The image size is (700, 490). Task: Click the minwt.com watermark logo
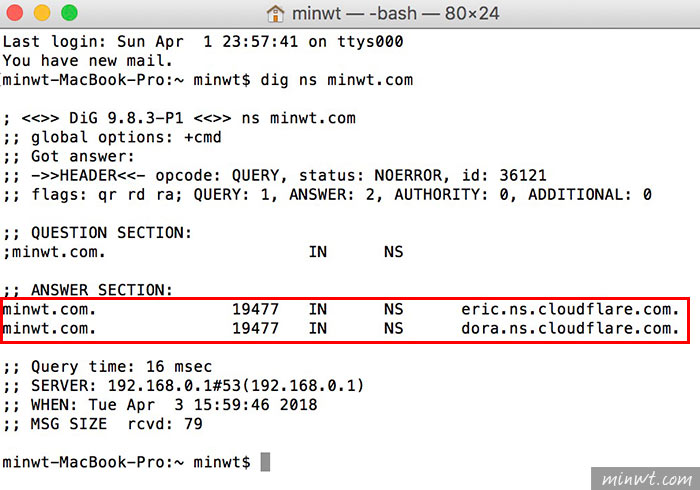pos(646,479)
